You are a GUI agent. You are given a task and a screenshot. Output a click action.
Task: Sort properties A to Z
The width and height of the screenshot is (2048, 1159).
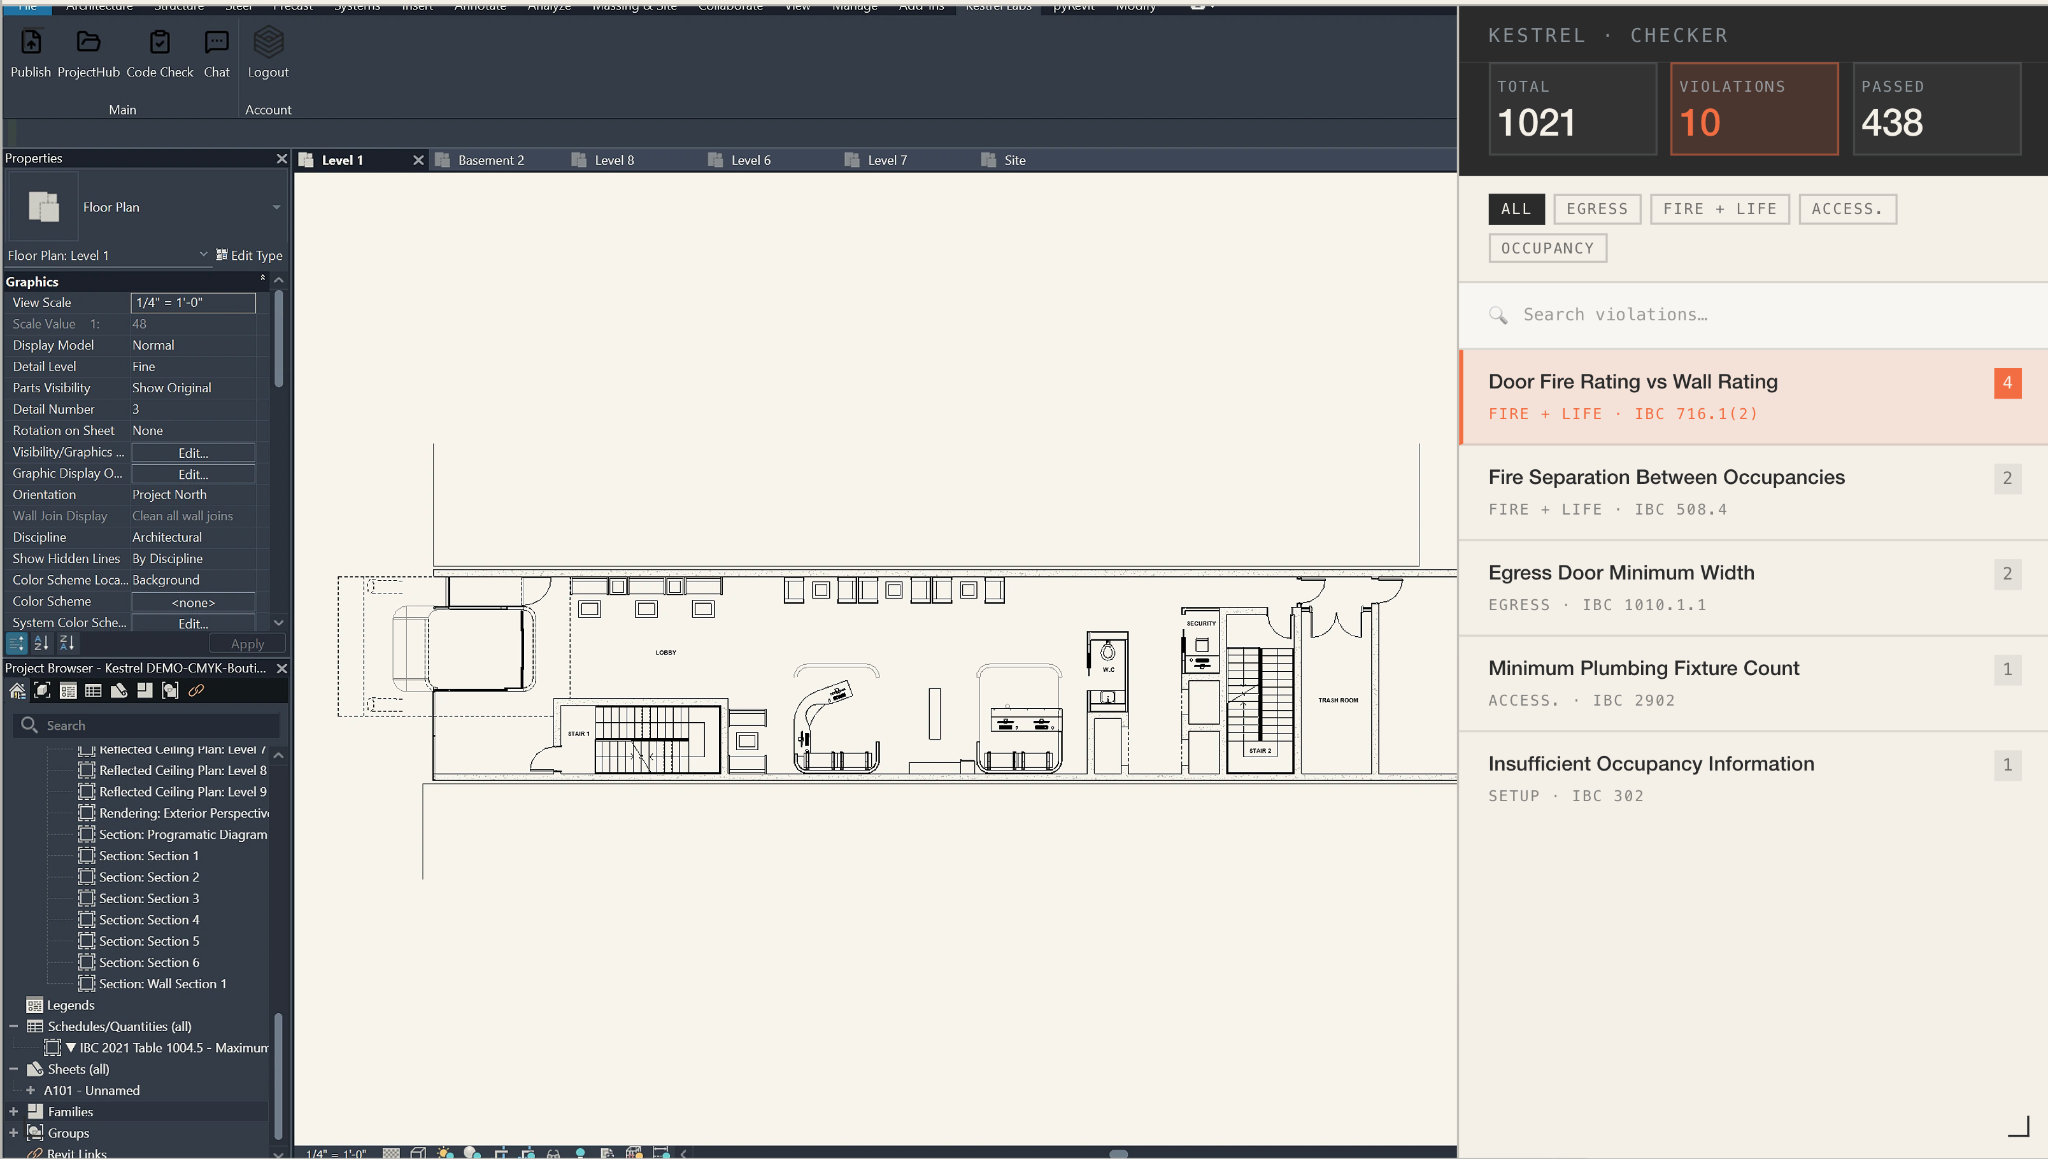pos(41,643)
